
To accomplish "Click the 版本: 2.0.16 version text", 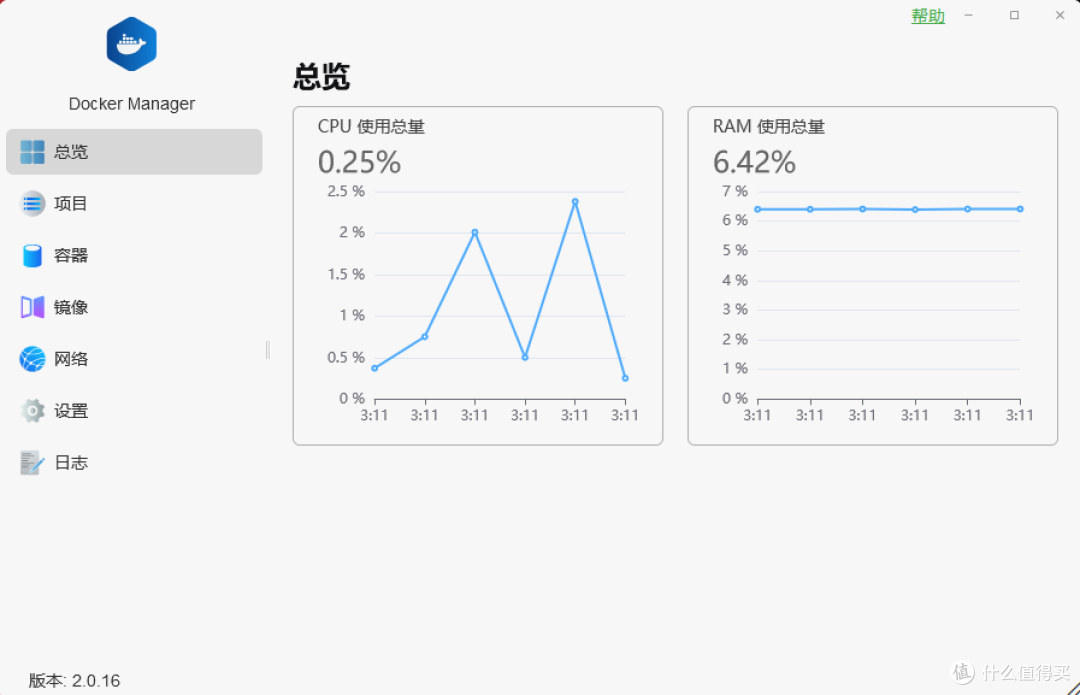I will (74, 681).
